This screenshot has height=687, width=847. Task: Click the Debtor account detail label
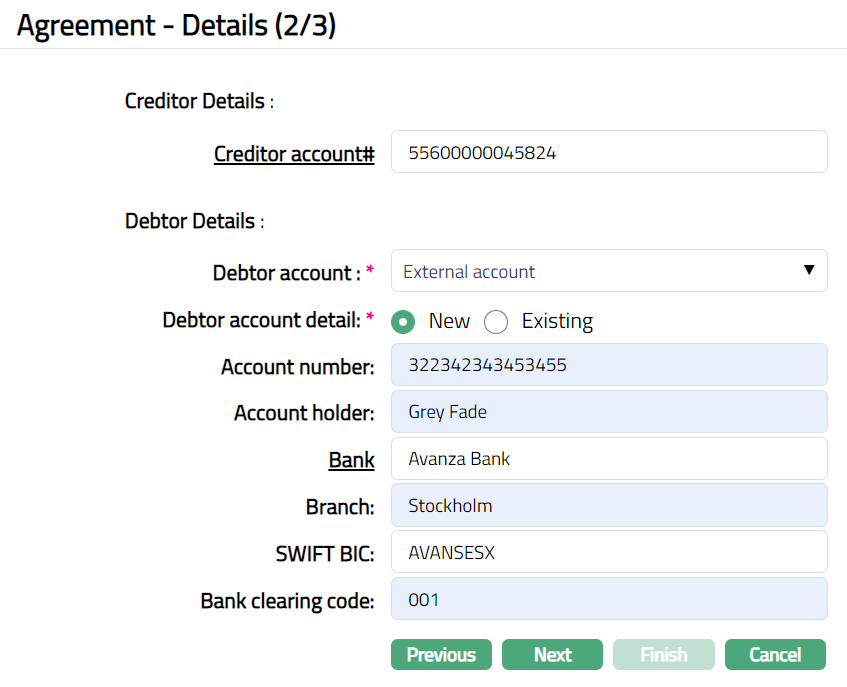(x=260, y=320)
